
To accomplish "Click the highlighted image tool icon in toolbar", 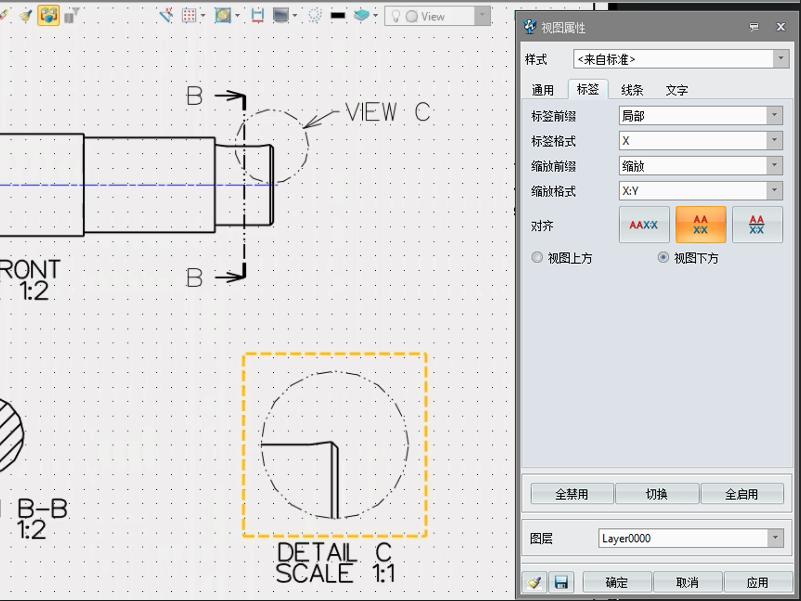I will click(x=49, y=14).
